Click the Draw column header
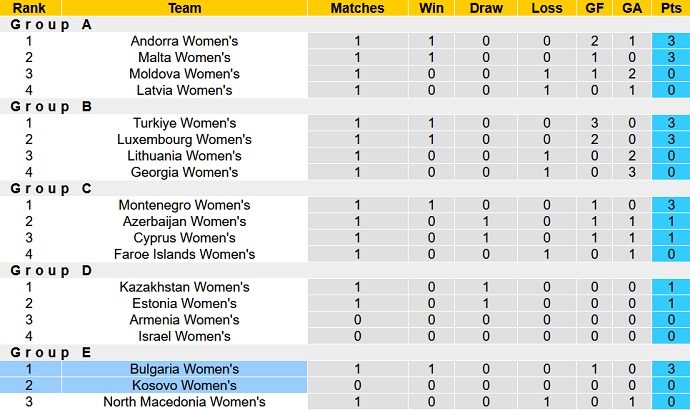 488,8
